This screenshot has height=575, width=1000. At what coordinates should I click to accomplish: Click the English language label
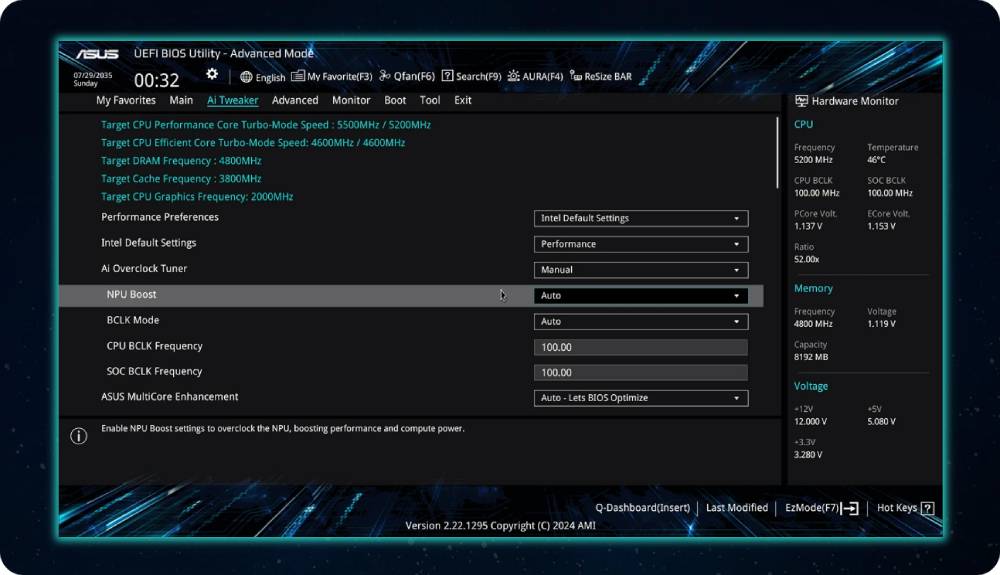point(270,77)
